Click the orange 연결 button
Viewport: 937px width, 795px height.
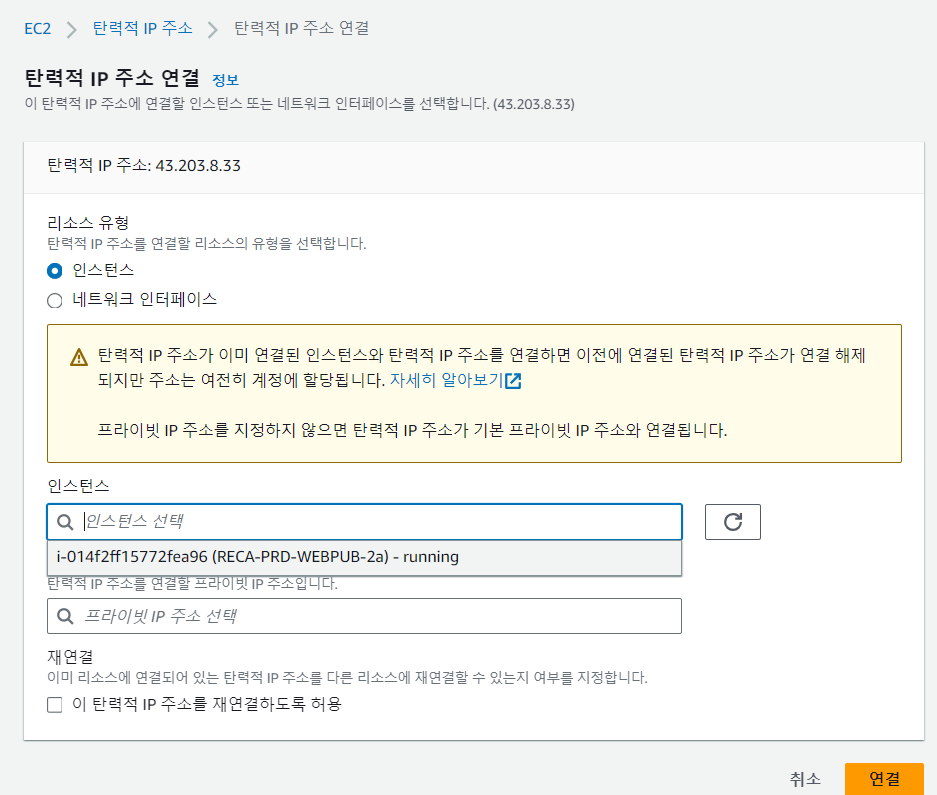pos(884,779)
